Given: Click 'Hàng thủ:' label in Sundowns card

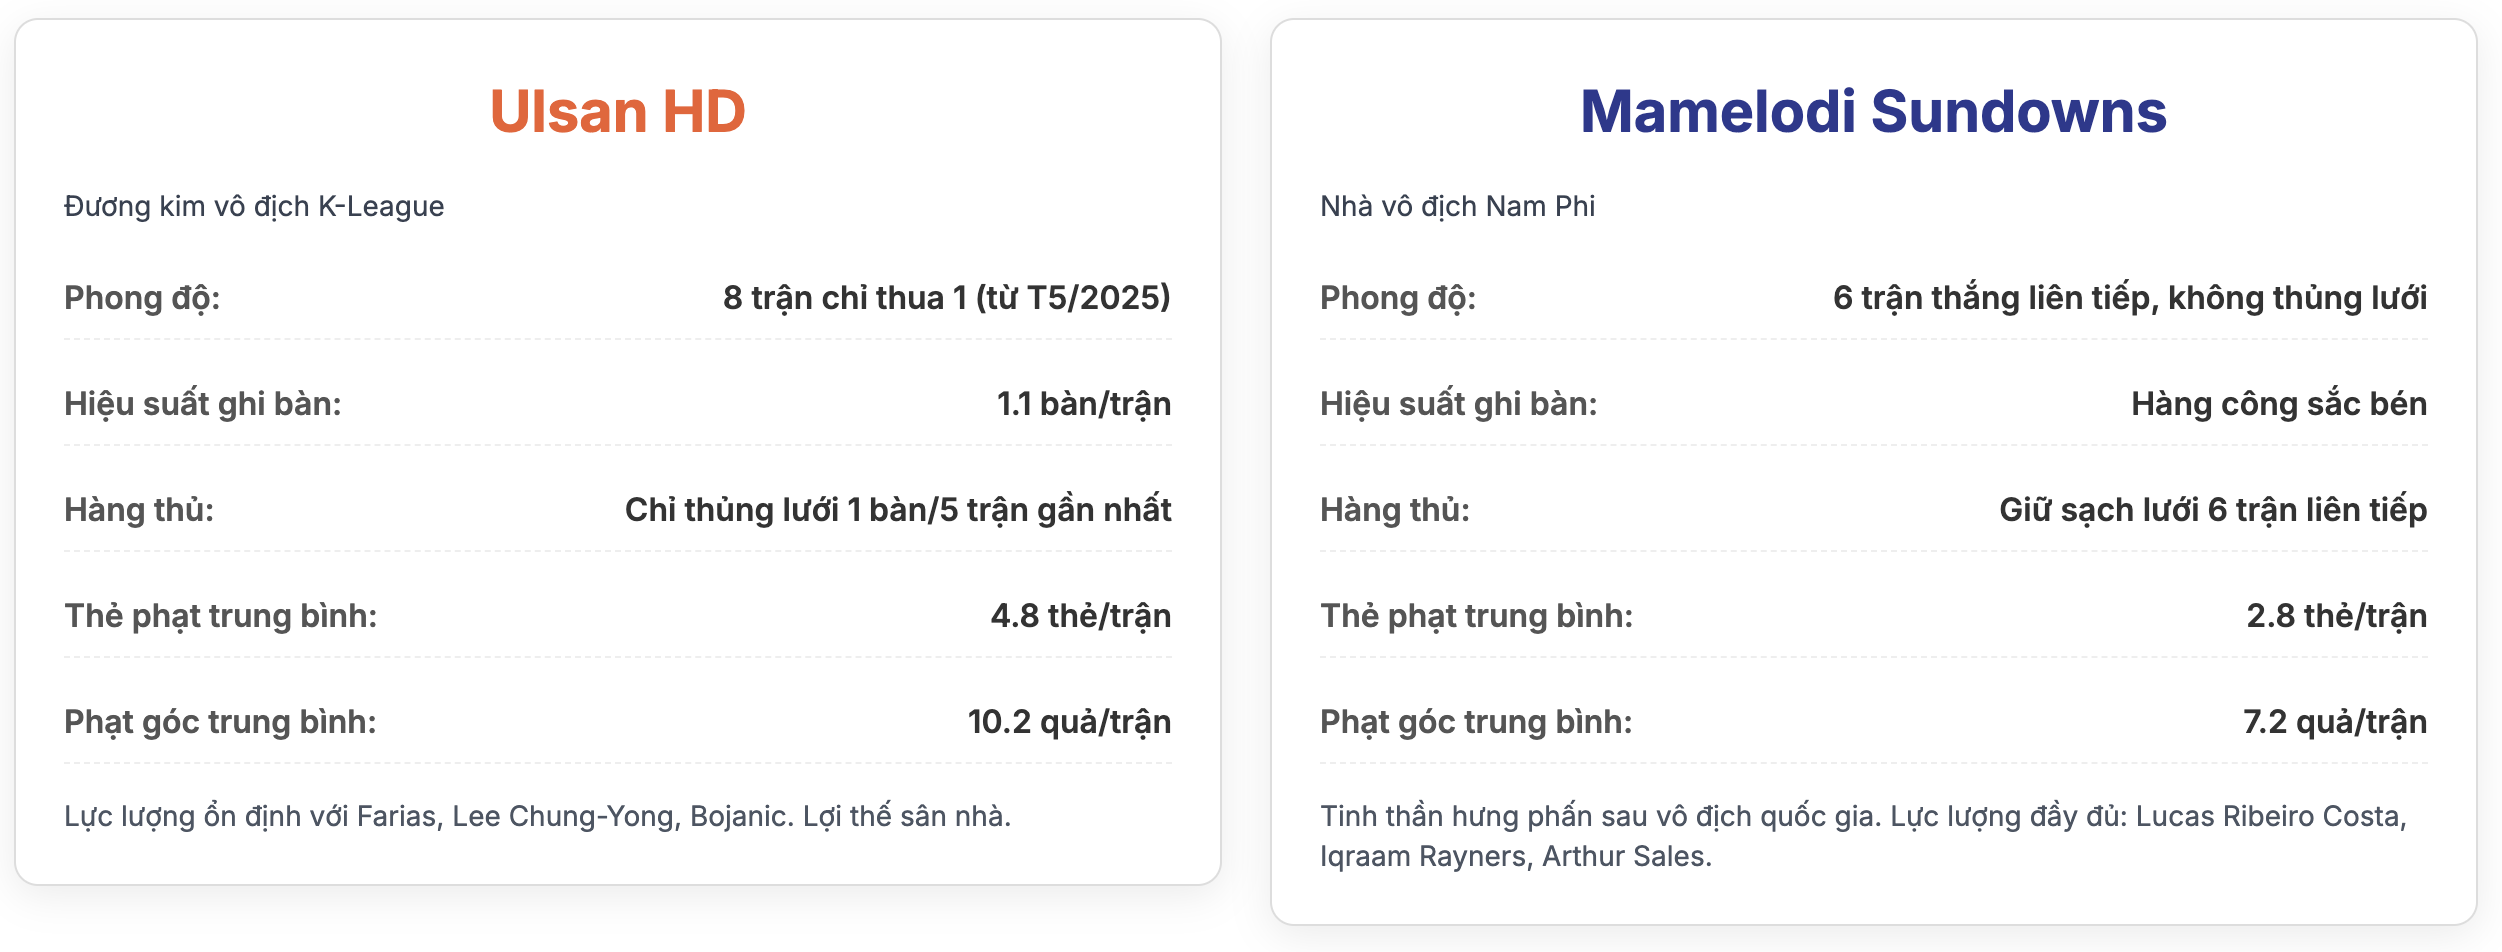Looking at the screenshot, I should point(1395,510).
